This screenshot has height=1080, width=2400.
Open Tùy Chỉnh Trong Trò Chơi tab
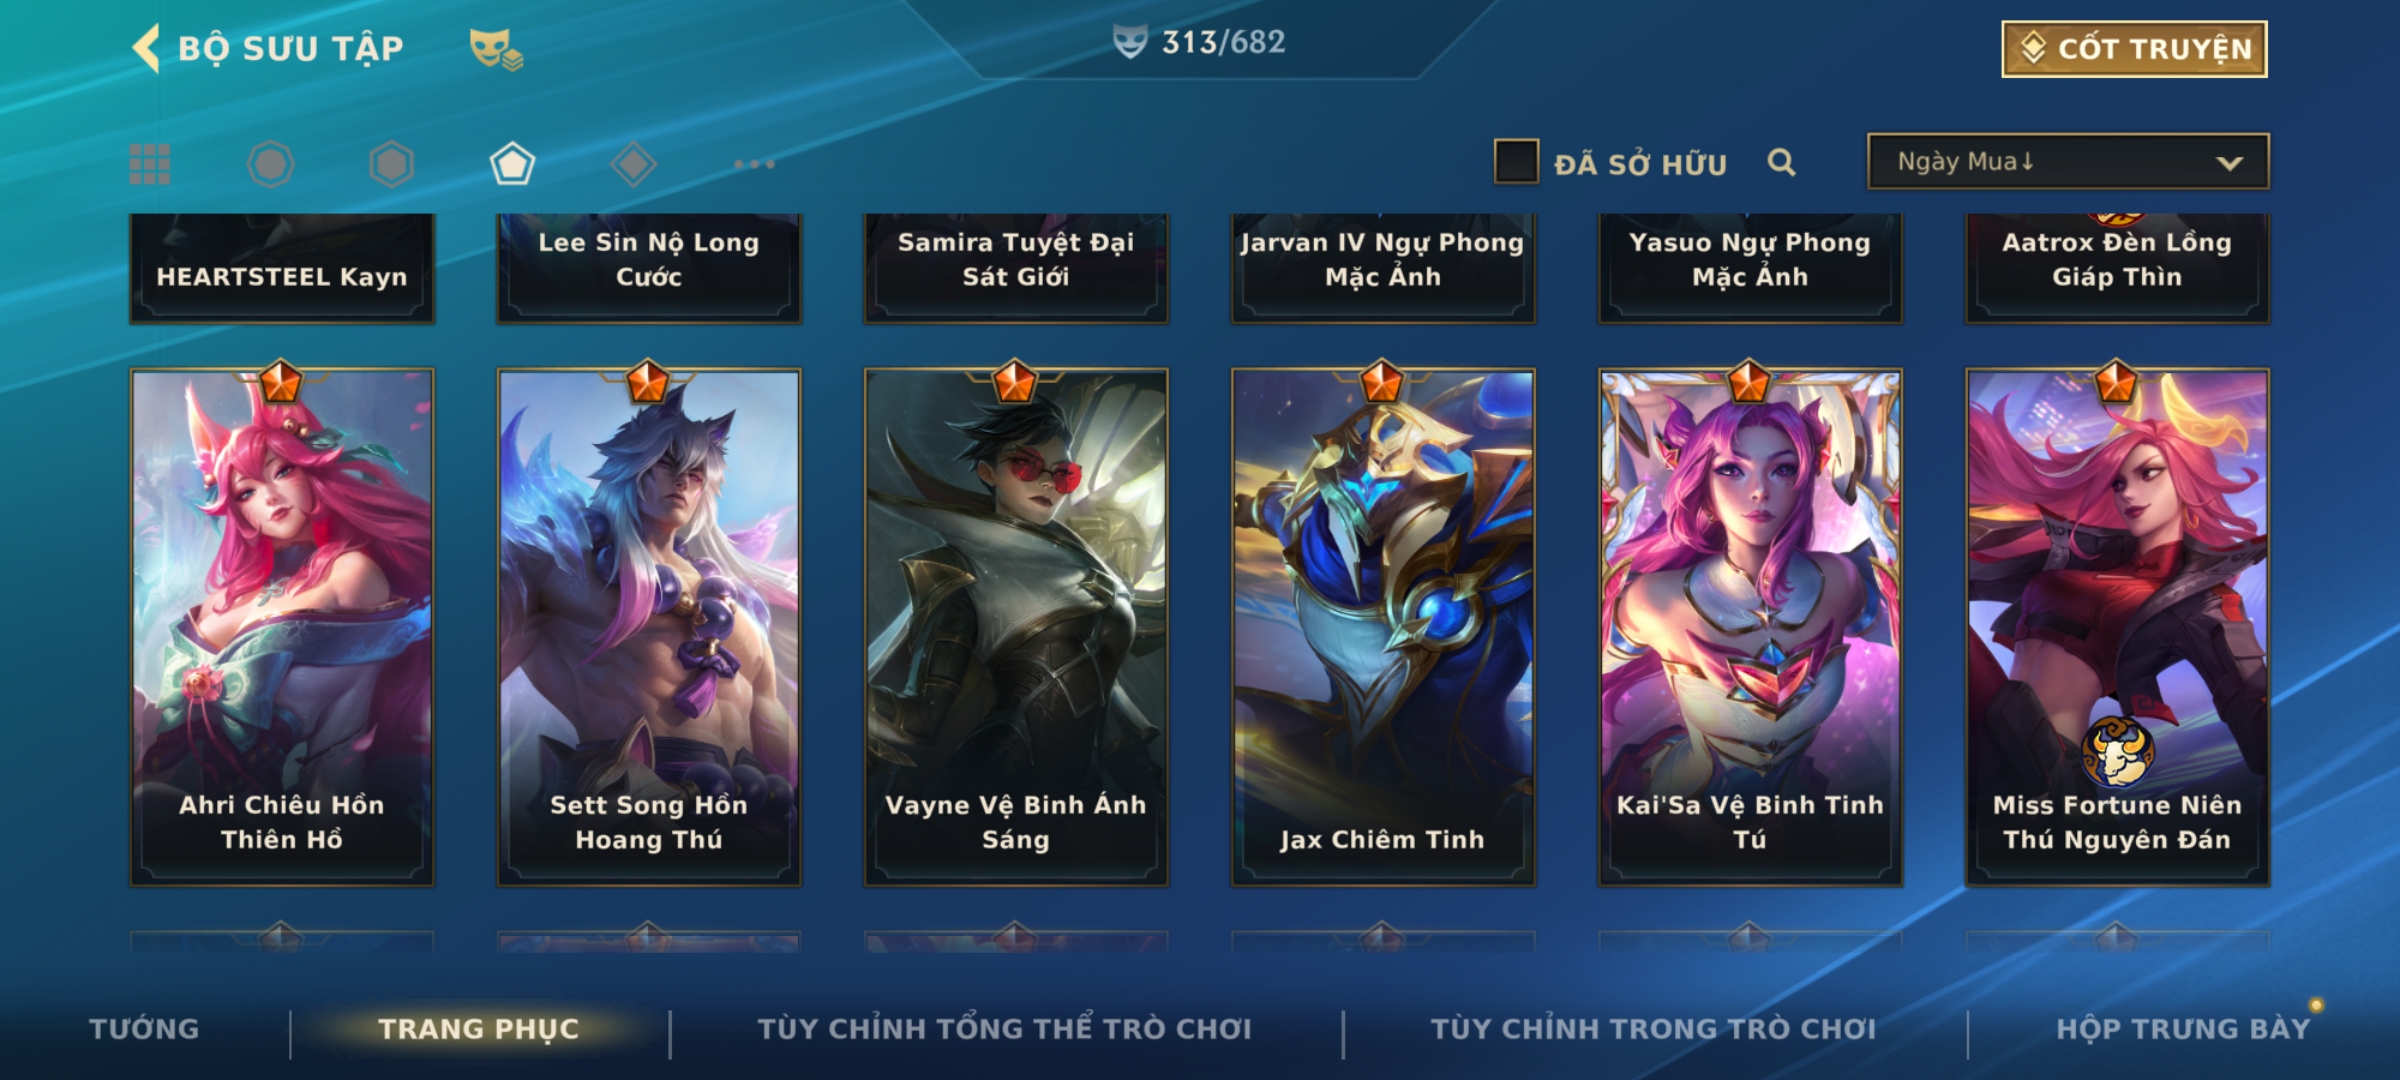pos(1653,1029)
